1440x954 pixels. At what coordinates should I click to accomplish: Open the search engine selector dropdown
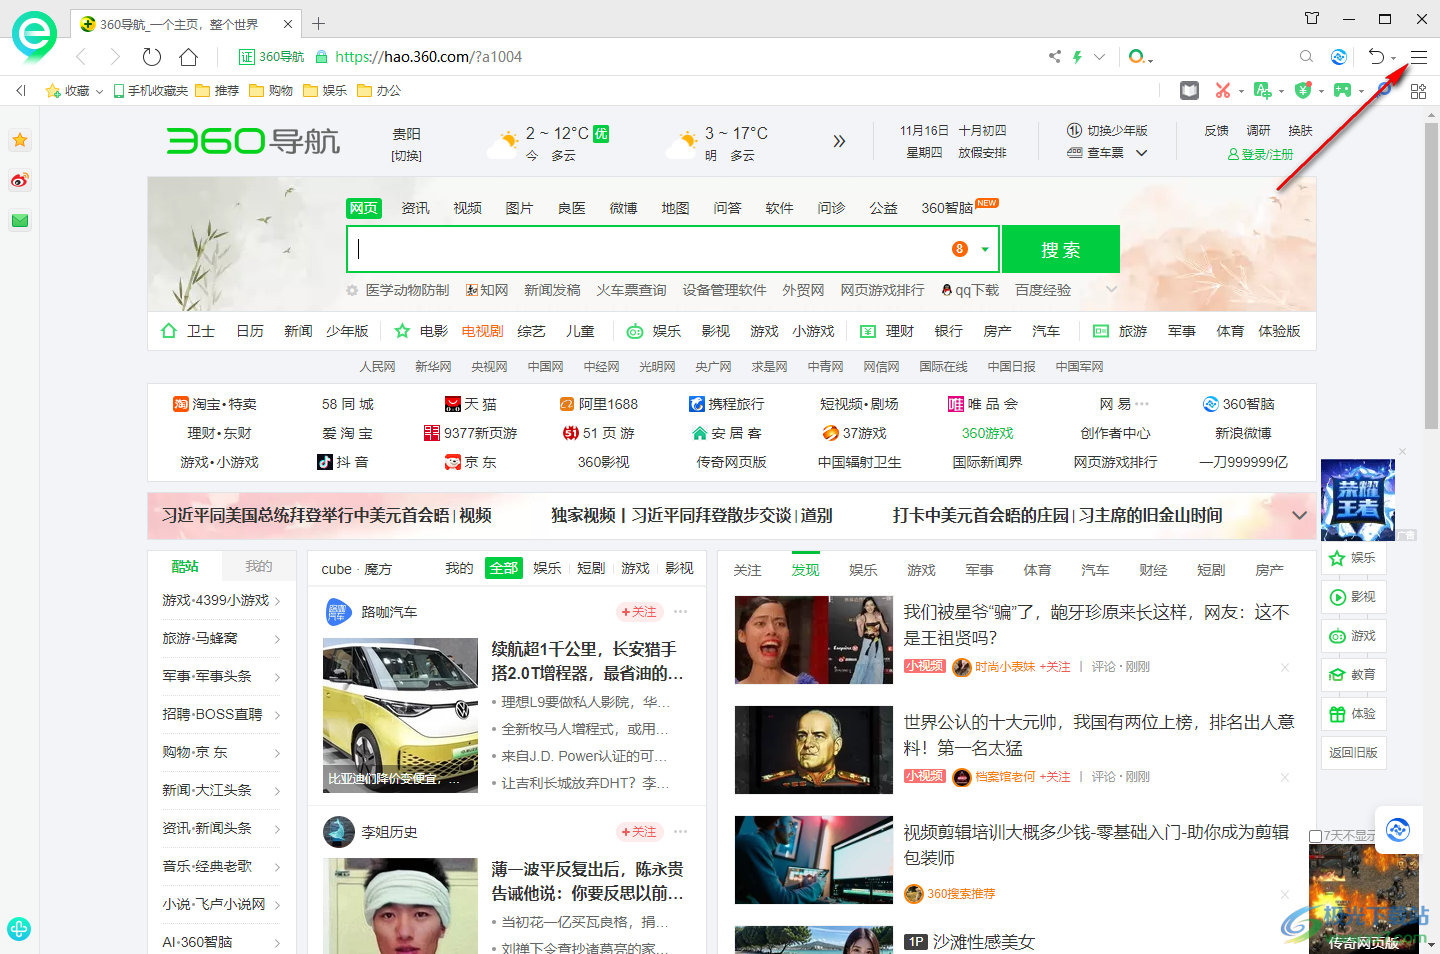[x=1141, y=57]
